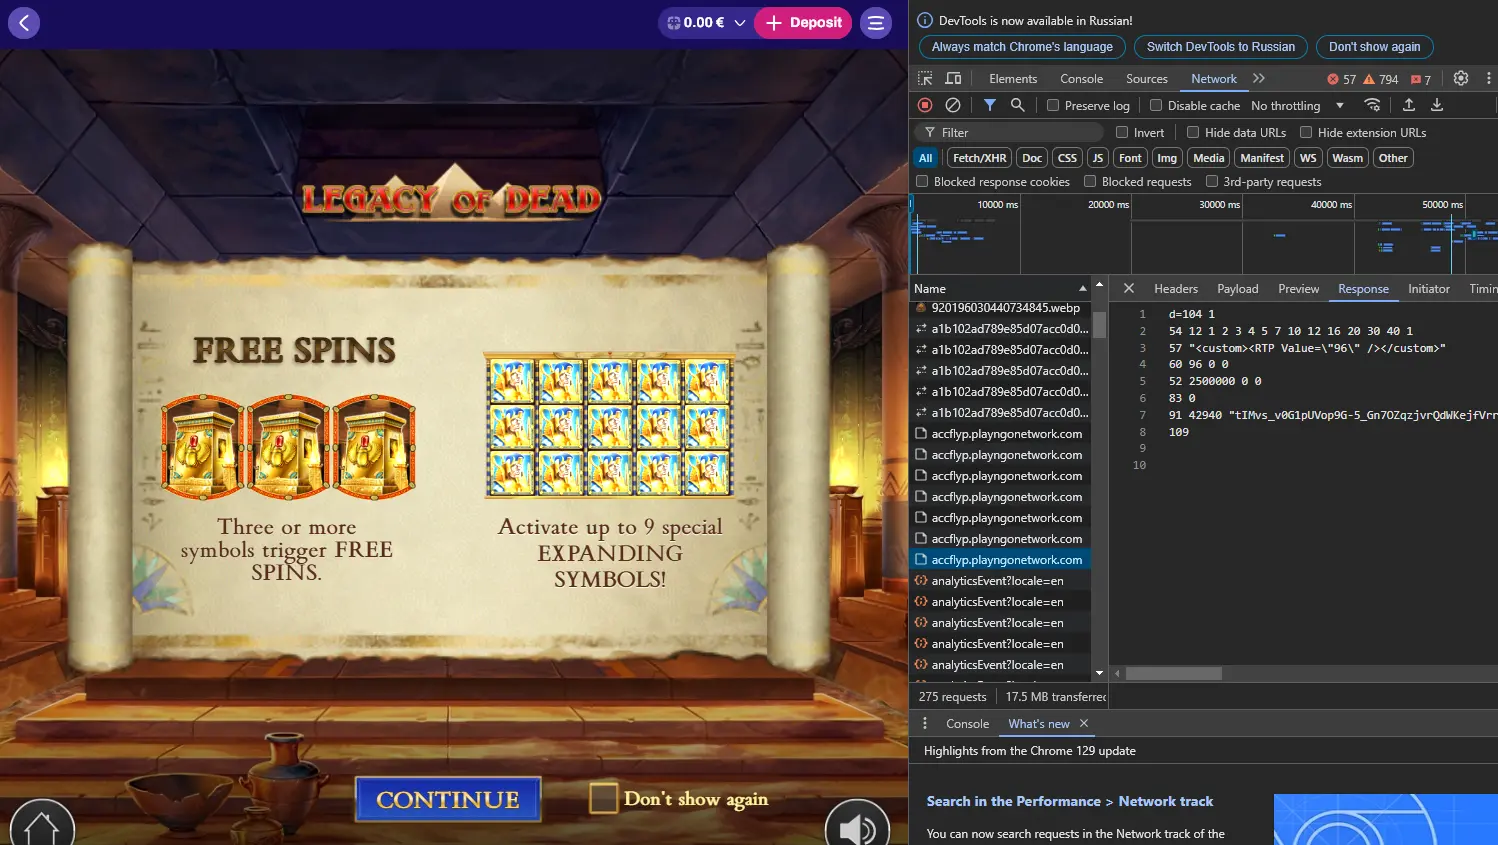
Task: Click Always match Chrome's language
Action: point(1022,47)
